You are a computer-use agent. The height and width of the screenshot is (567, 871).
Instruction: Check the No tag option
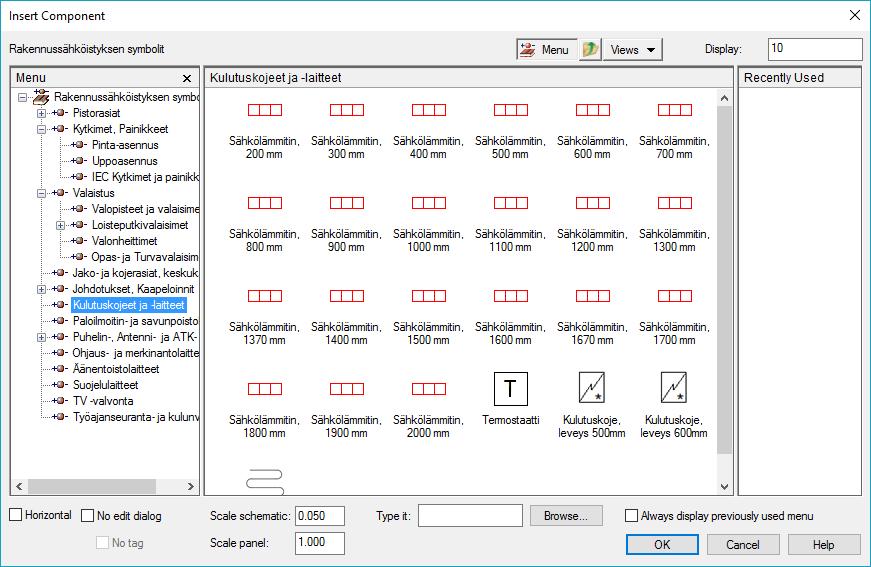pos(102,543)
